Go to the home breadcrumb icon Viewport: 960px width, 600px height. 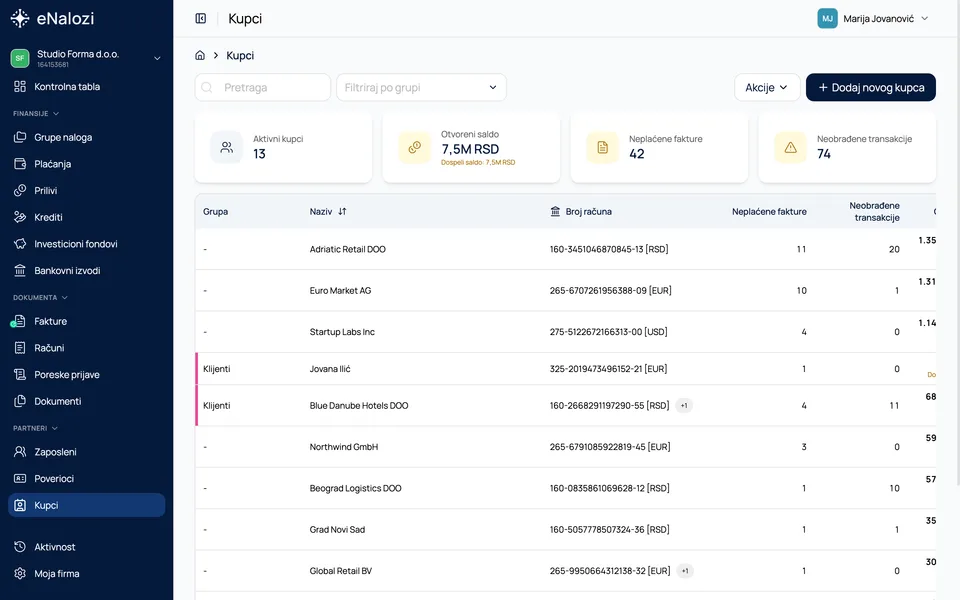[x=200, y=55]
